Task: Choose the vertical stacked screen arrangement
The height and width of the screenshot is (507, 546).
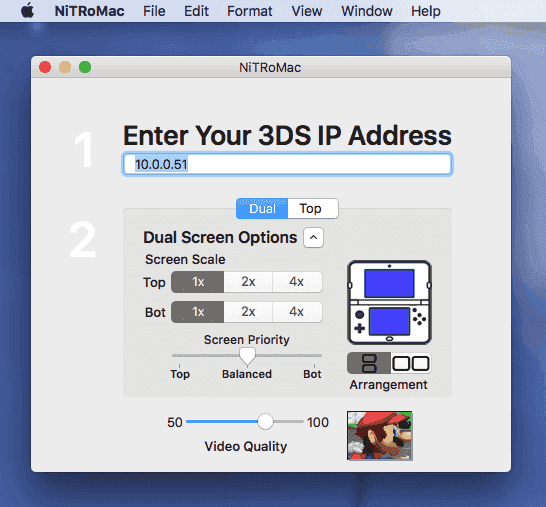Action: pos(369,363)
